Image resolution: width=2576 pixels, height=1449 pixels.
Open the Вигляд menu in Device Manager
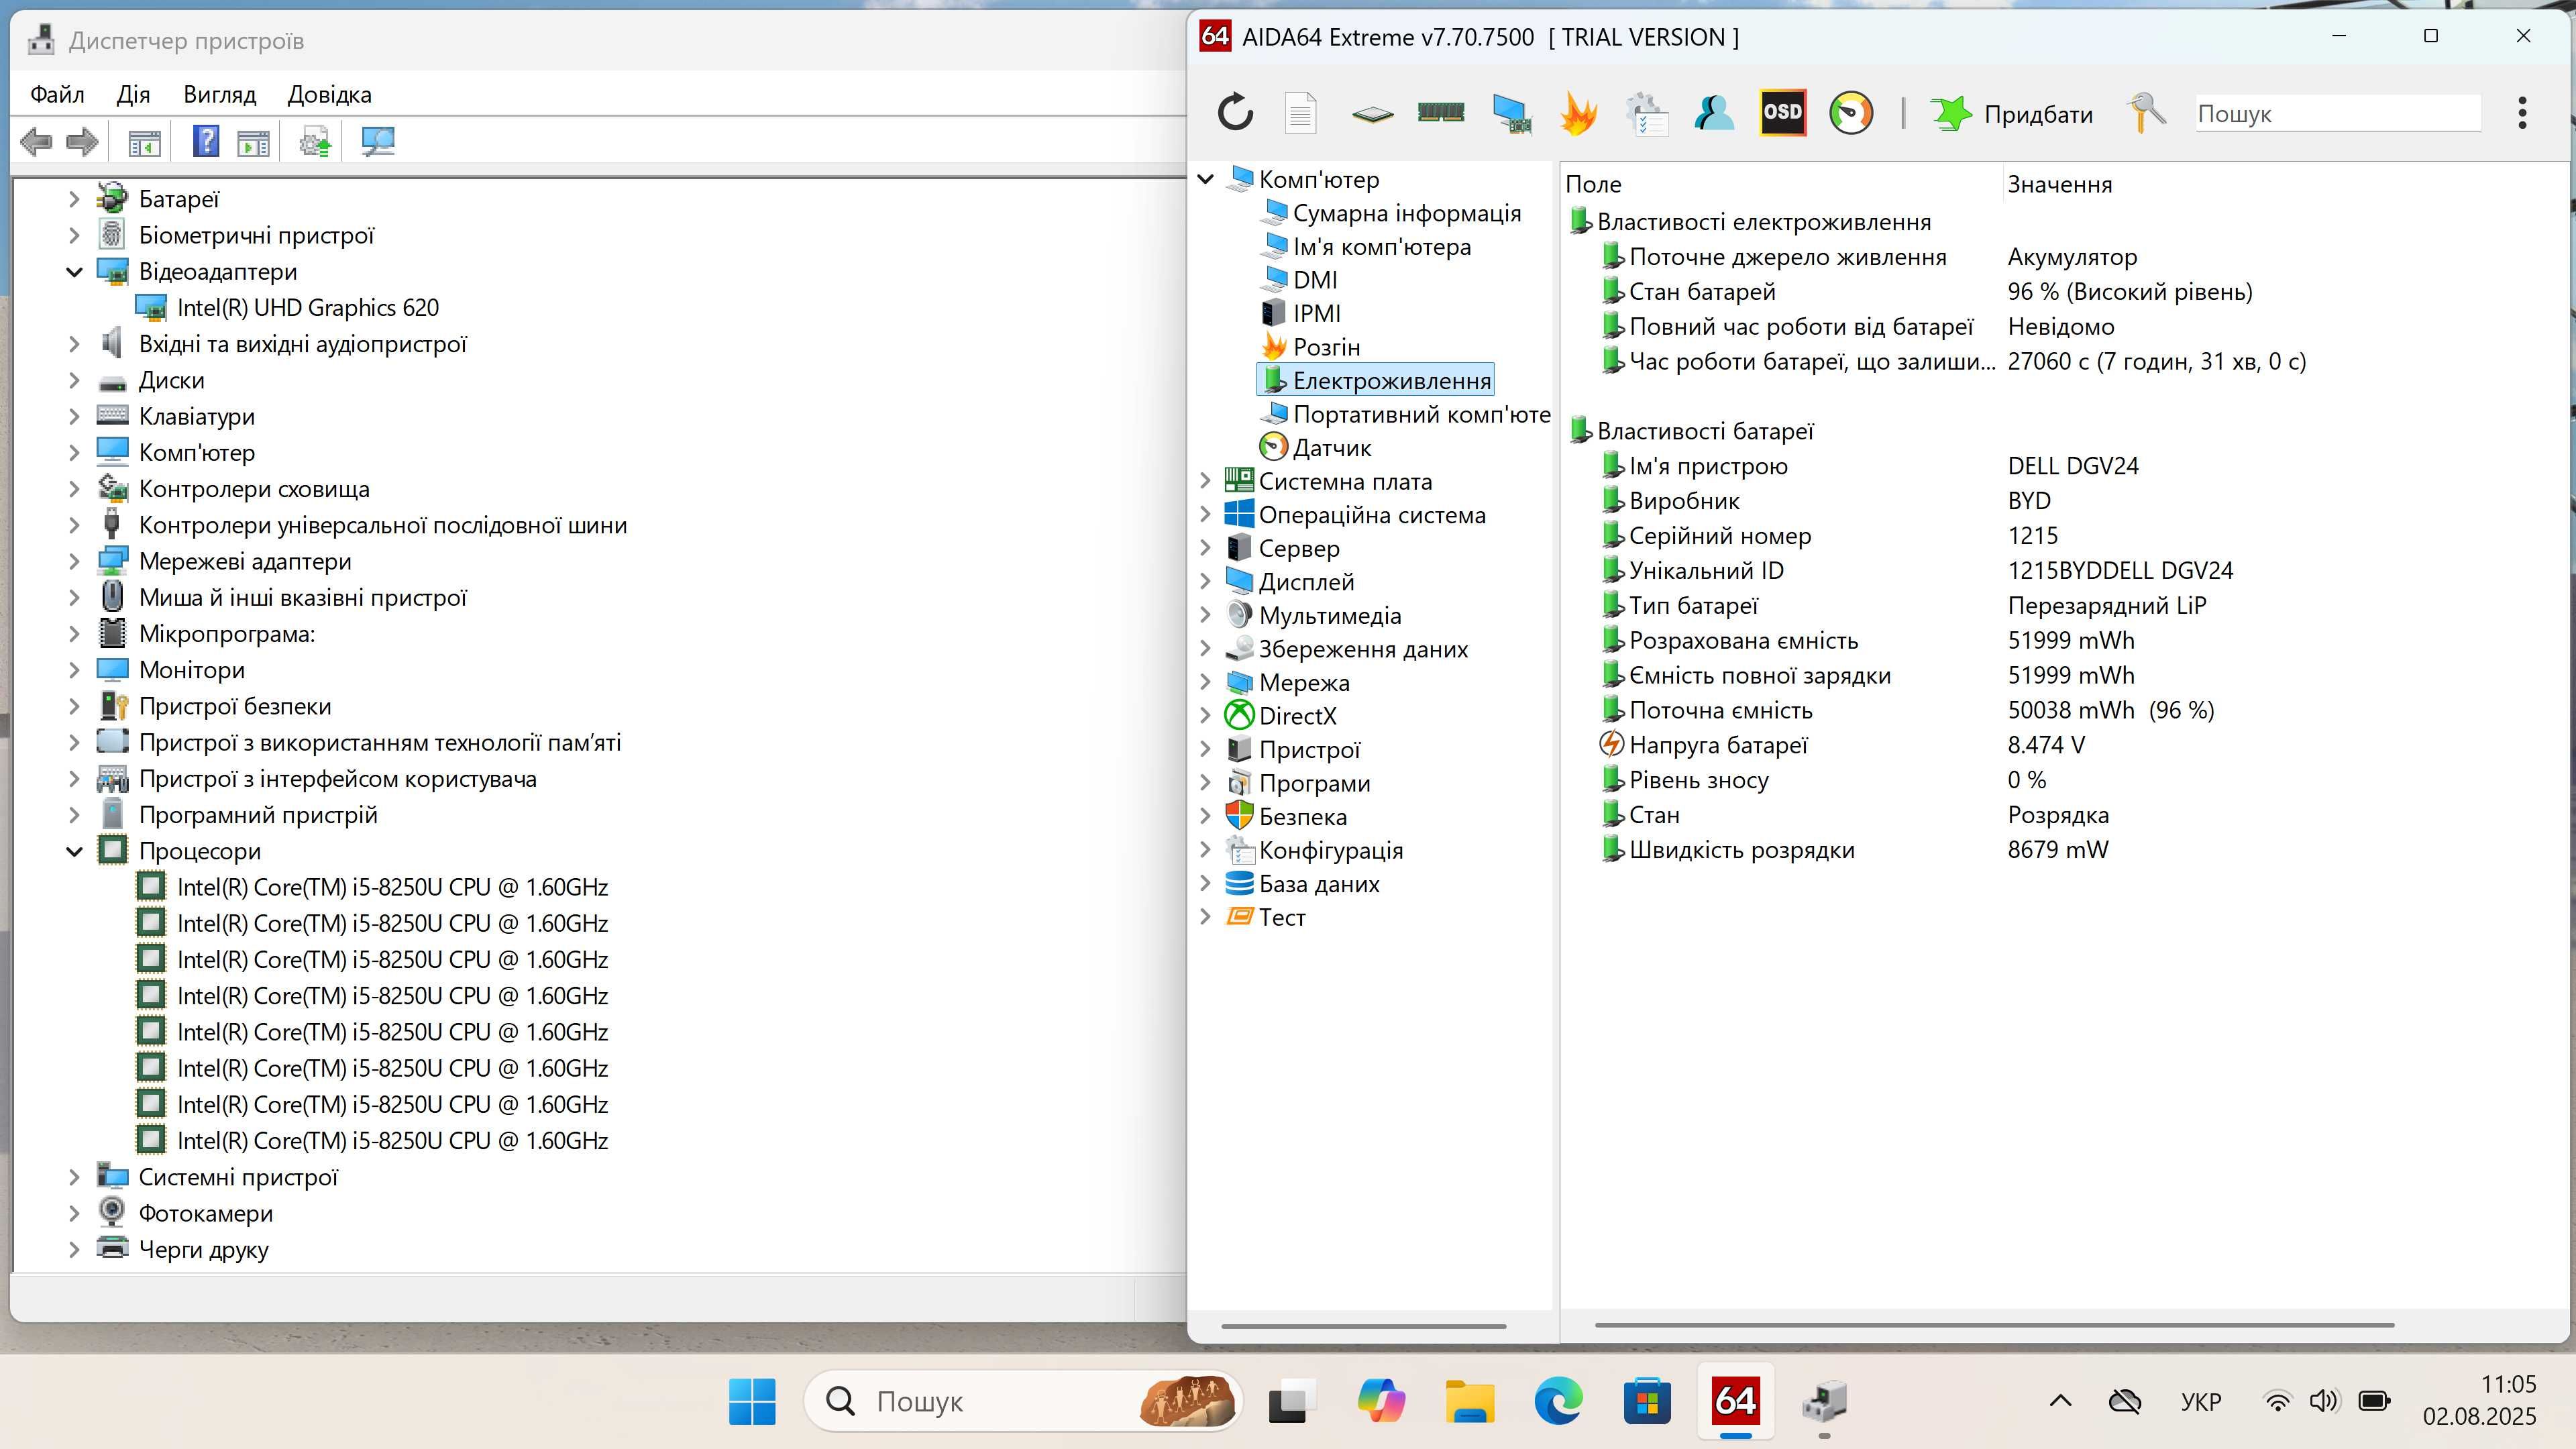pyautogui.click(x=220, y=95)
